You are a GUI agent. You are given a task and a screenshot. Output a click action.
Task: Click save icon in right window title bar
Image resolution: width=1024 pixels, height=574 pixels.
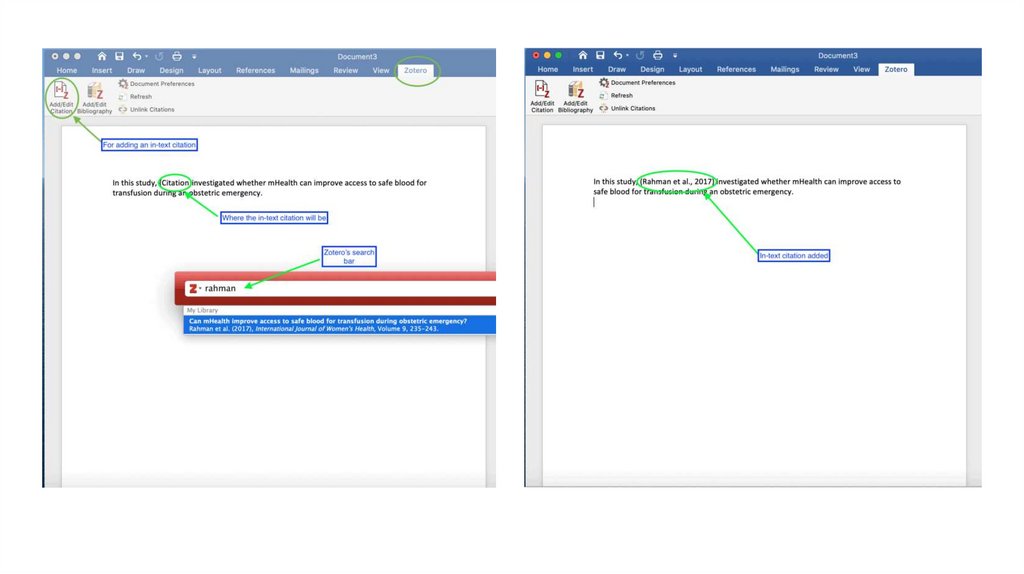coord(600,56)
